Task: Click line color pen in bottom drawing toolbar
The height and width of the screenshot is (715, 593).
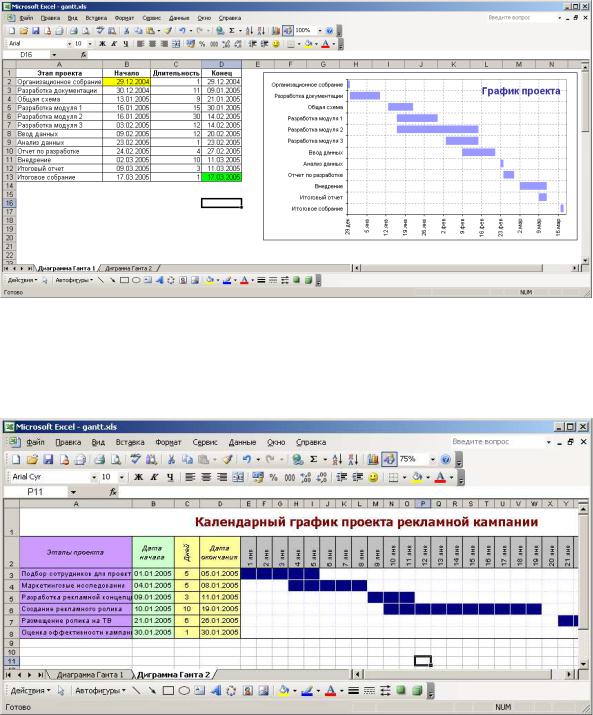Action: click(x=307, y=691)
